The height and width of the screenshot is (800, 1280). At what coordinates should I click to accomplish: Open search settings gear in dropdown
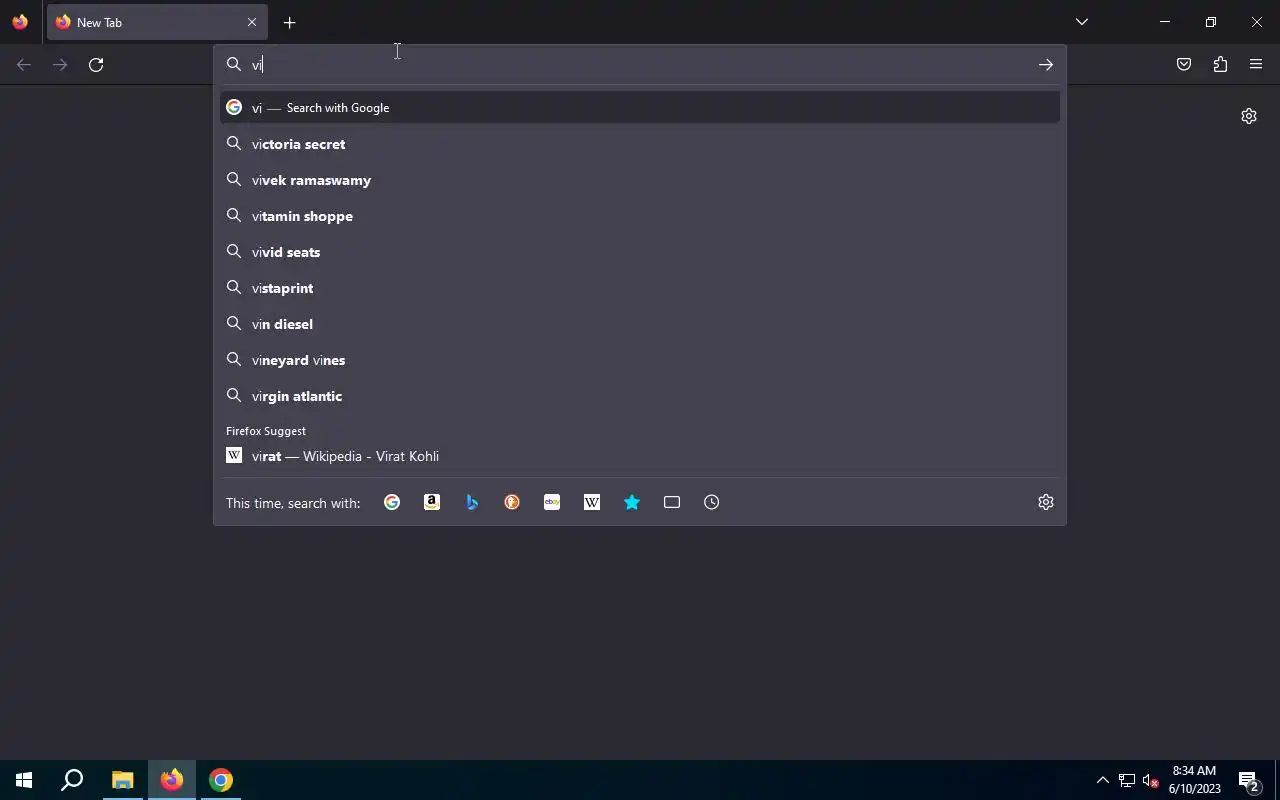[1046, 502]
